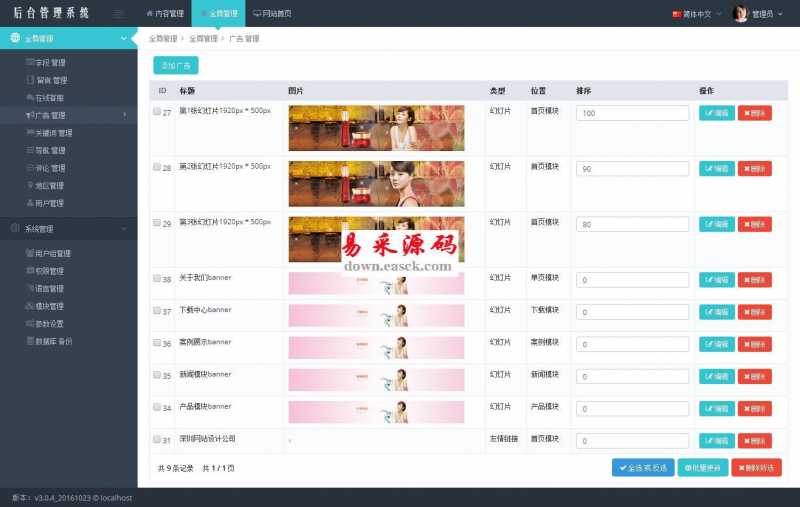Click the 共 9 条记录 record count text
Viewport: 800px width, 507px height.
click(176, 468)
